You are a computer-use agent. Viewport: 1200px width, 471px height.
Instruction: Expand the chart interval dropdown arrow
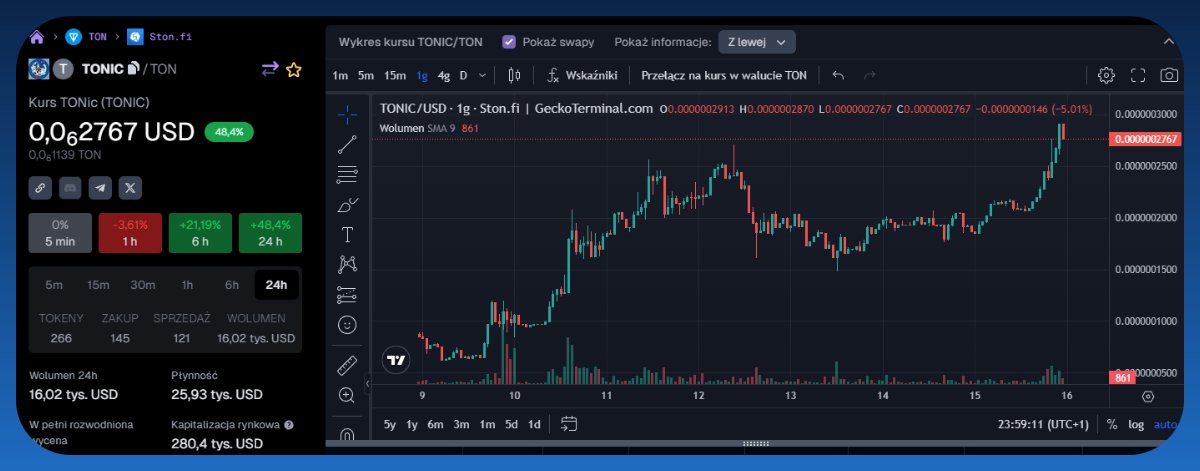pyautogui.click(x=483, y=75)
